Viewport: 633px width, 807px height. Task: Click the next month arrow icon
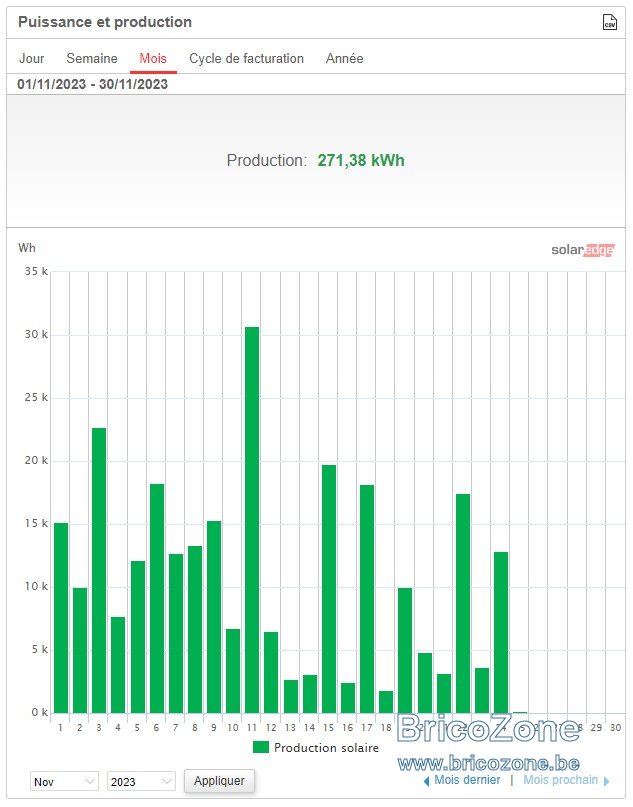[606, 781]
